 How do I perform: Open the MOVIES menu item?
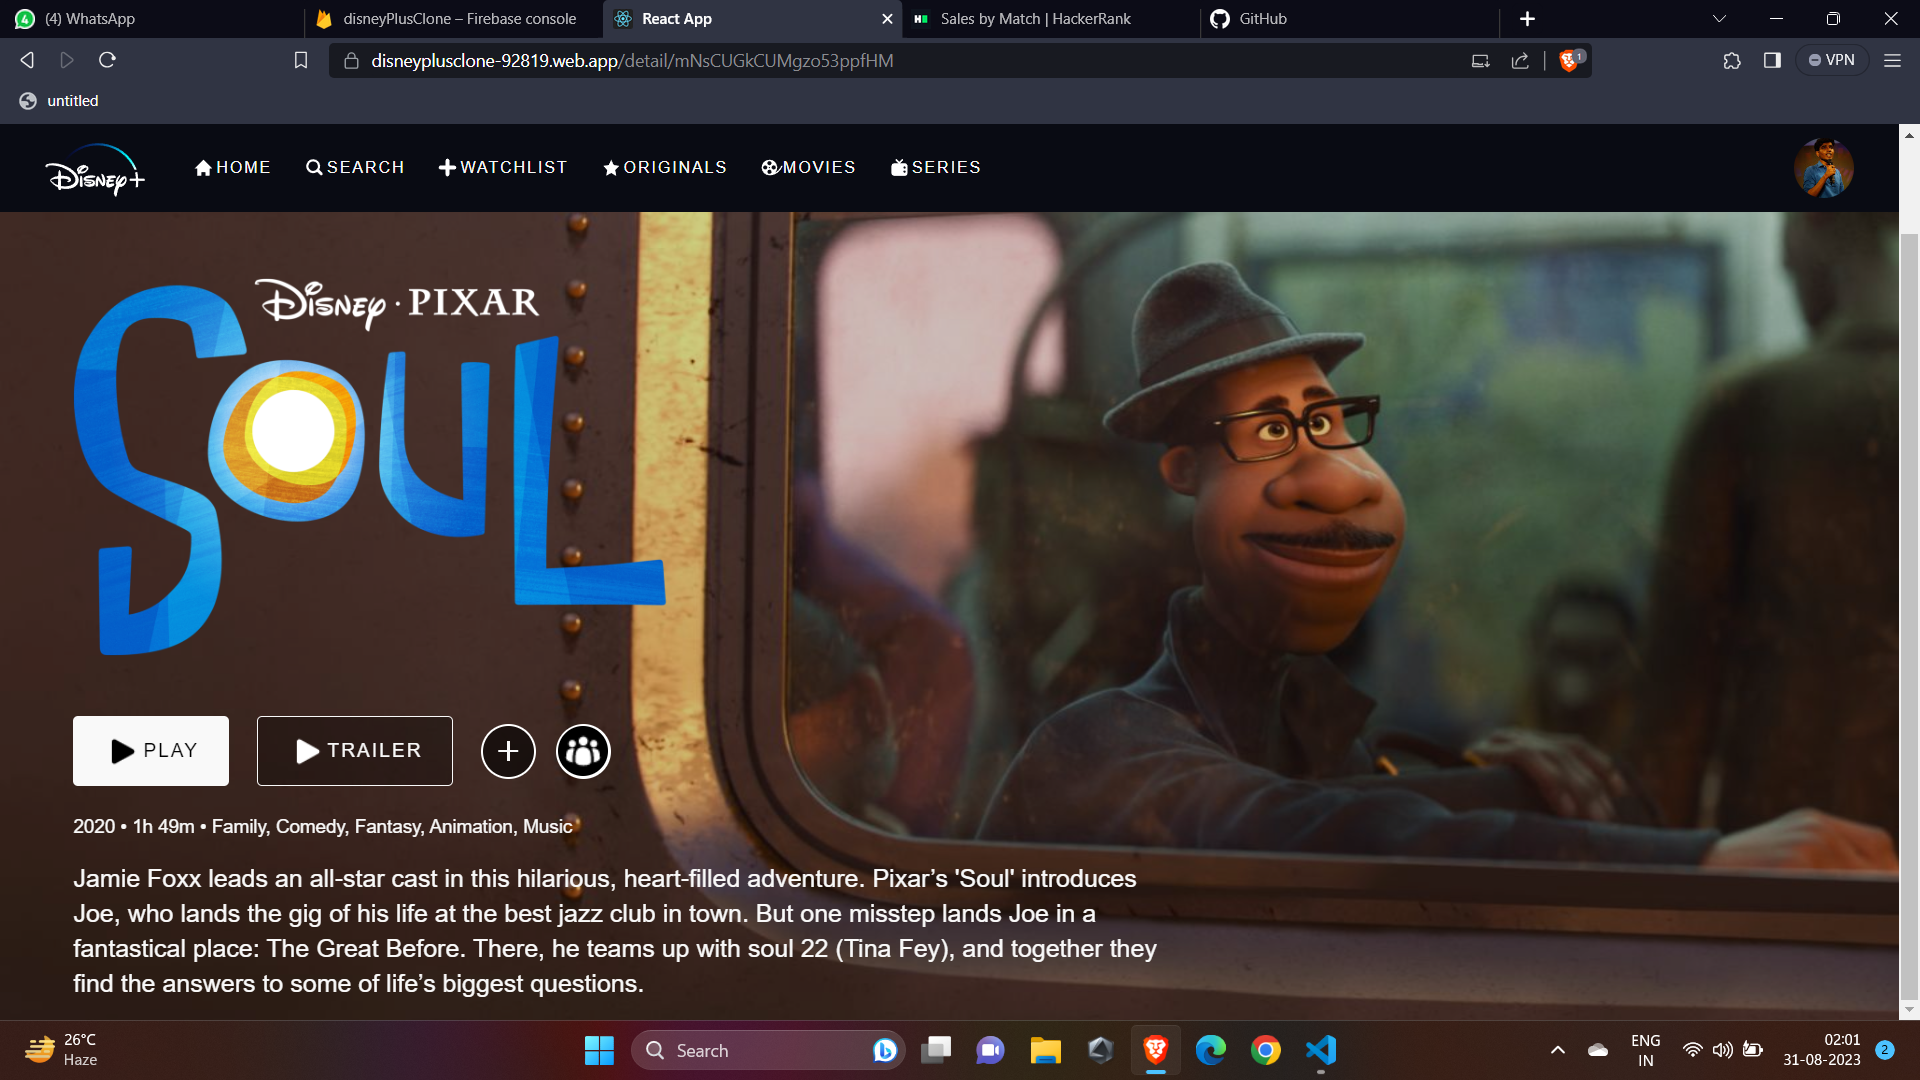(x=809, y=167)
